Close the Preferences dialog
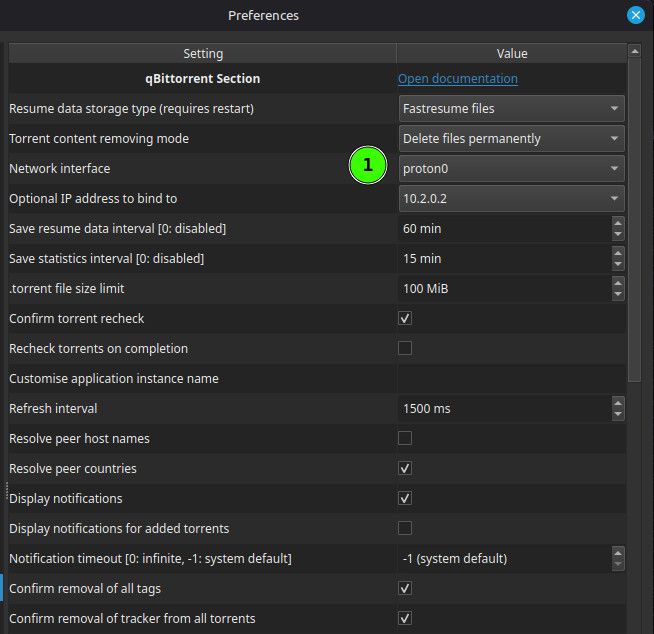This screenshot has height=634, width=654. coord(636,15)
